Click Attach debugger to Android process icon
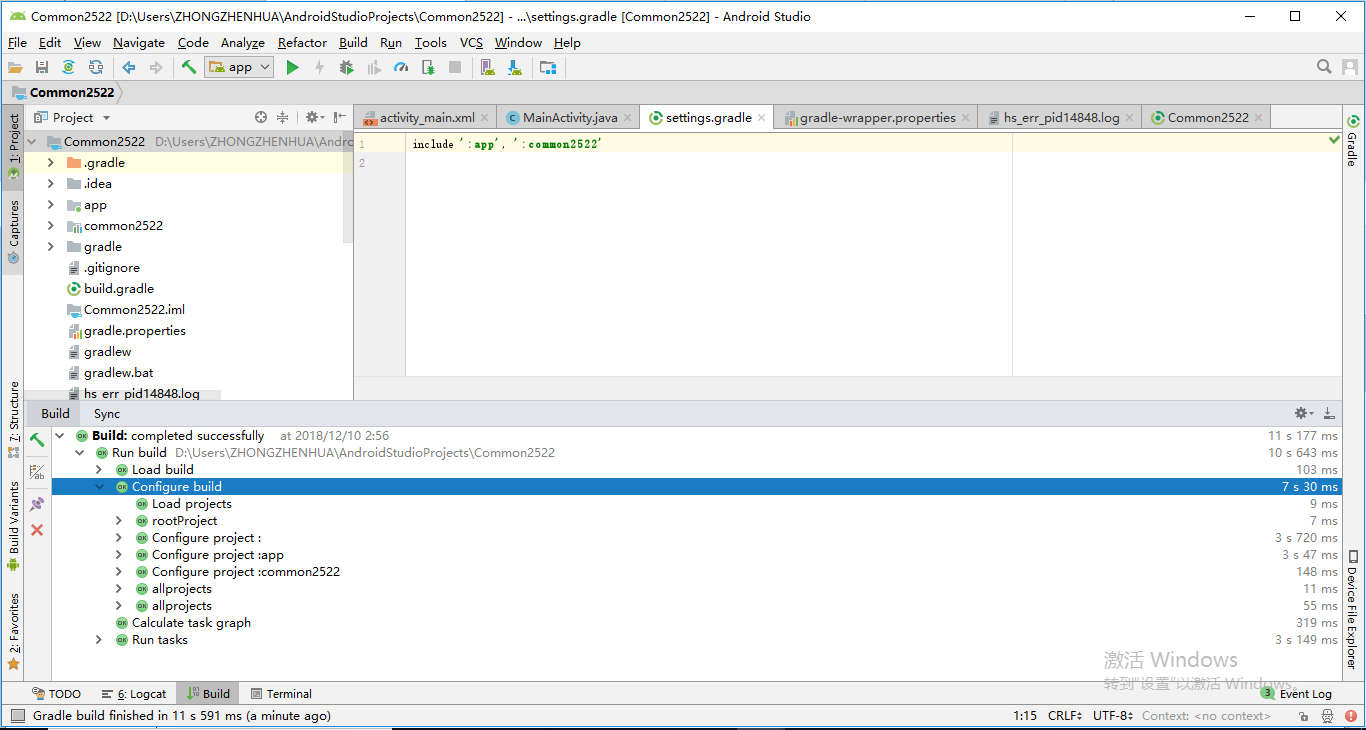This screenshot has width=1366, height=730. (x=428, y=67)
